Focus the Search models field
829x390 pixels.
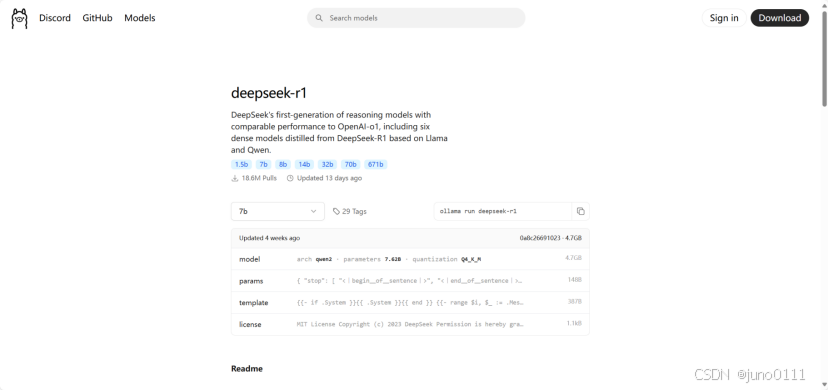coord(416,18)
